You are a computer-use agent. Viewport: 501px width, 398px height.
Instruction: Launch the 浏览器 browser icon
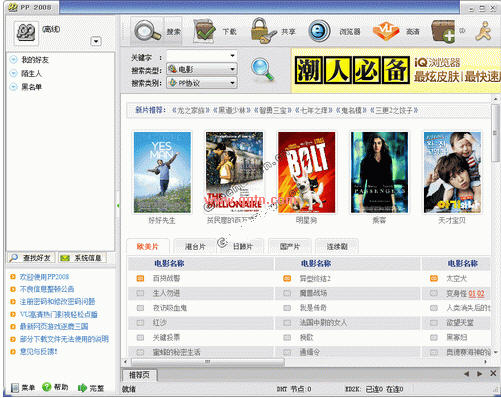(319, 31)
